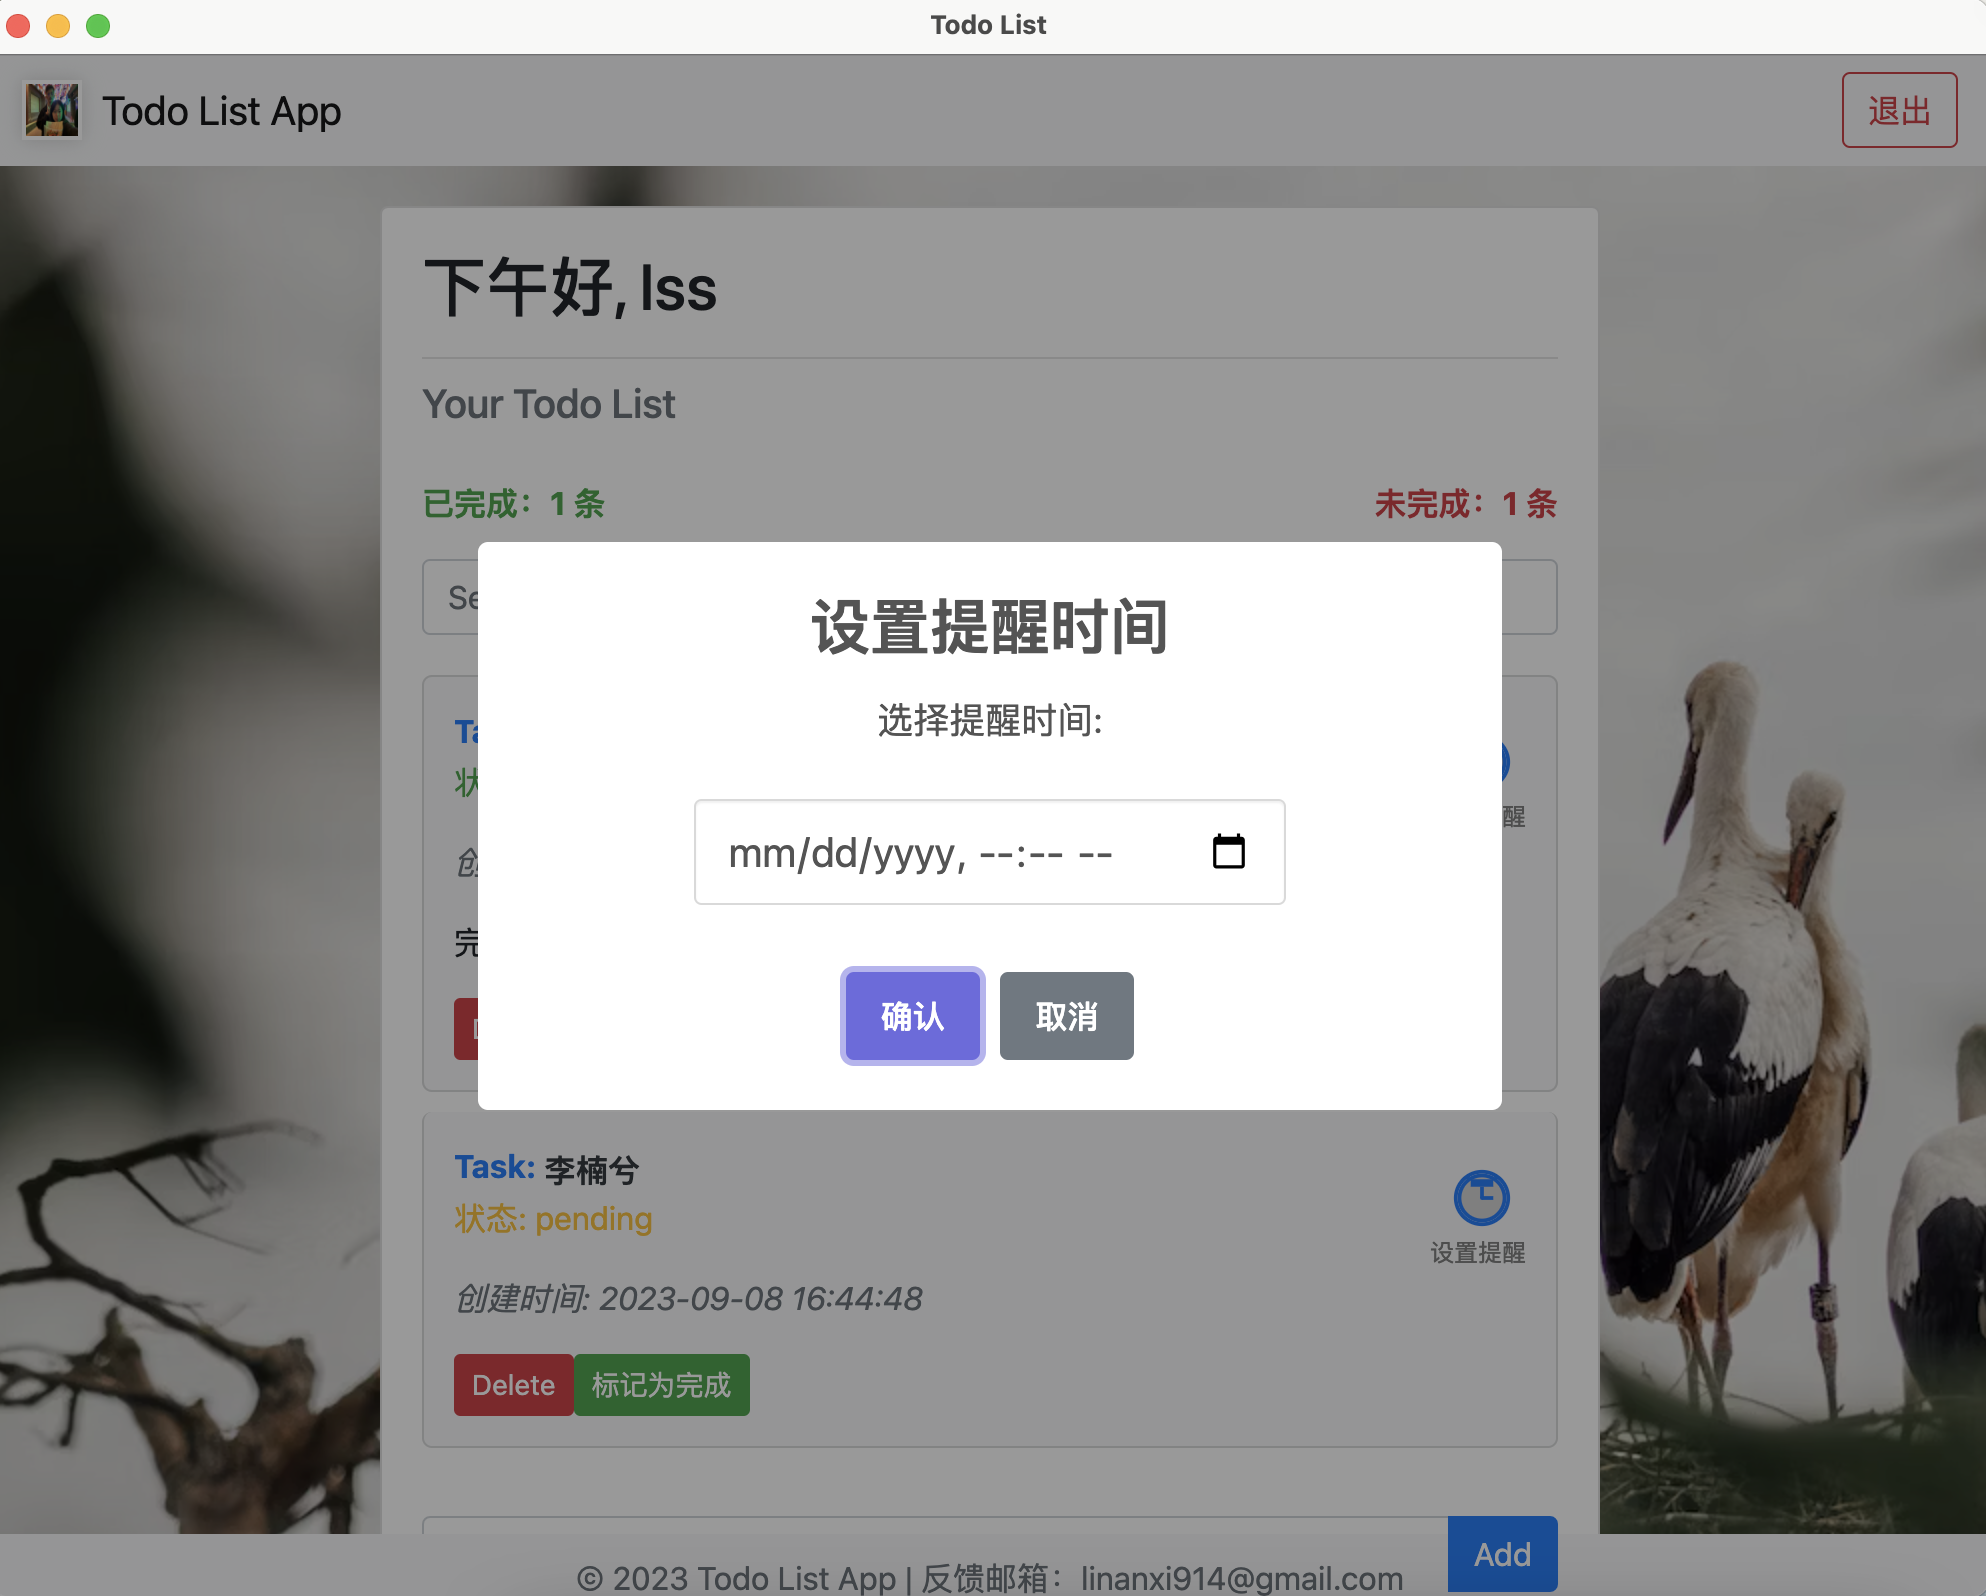Click the Todo List App avatar logo
This screenshot has height=1596, width=1986.
52,110
